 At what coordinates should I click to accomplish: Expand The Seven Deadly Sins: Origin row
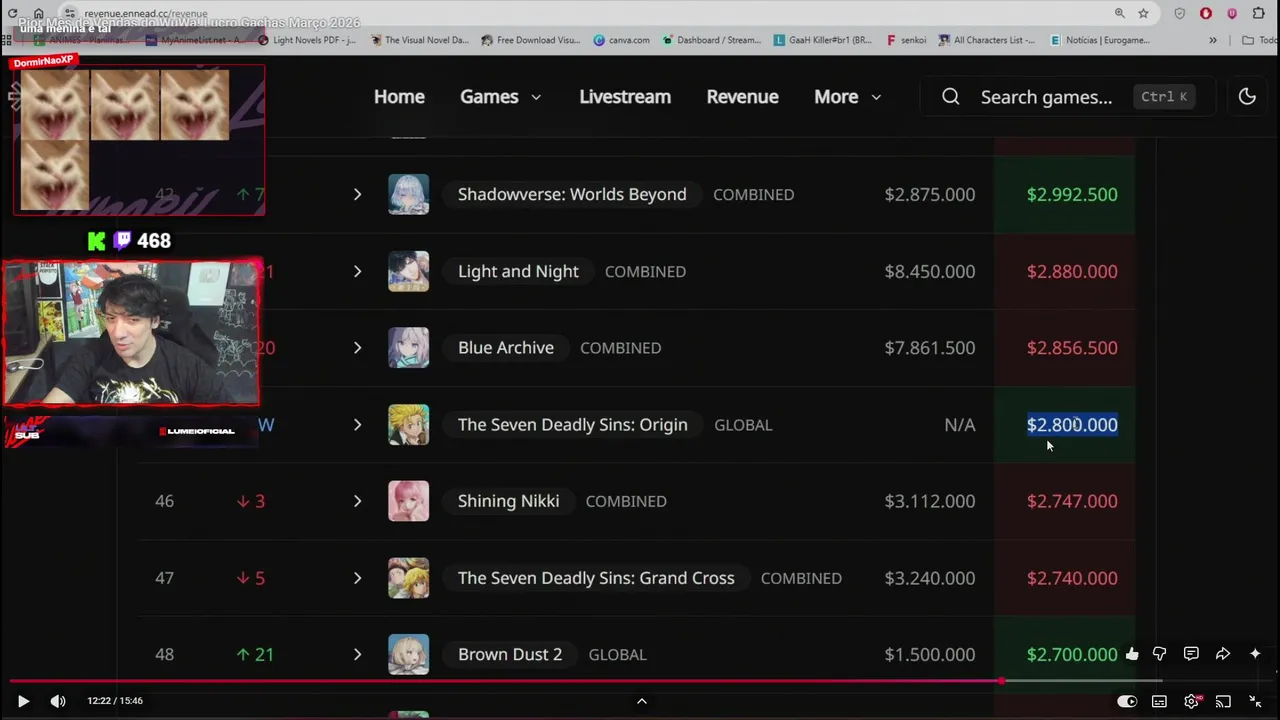click(x=357, y=425)
